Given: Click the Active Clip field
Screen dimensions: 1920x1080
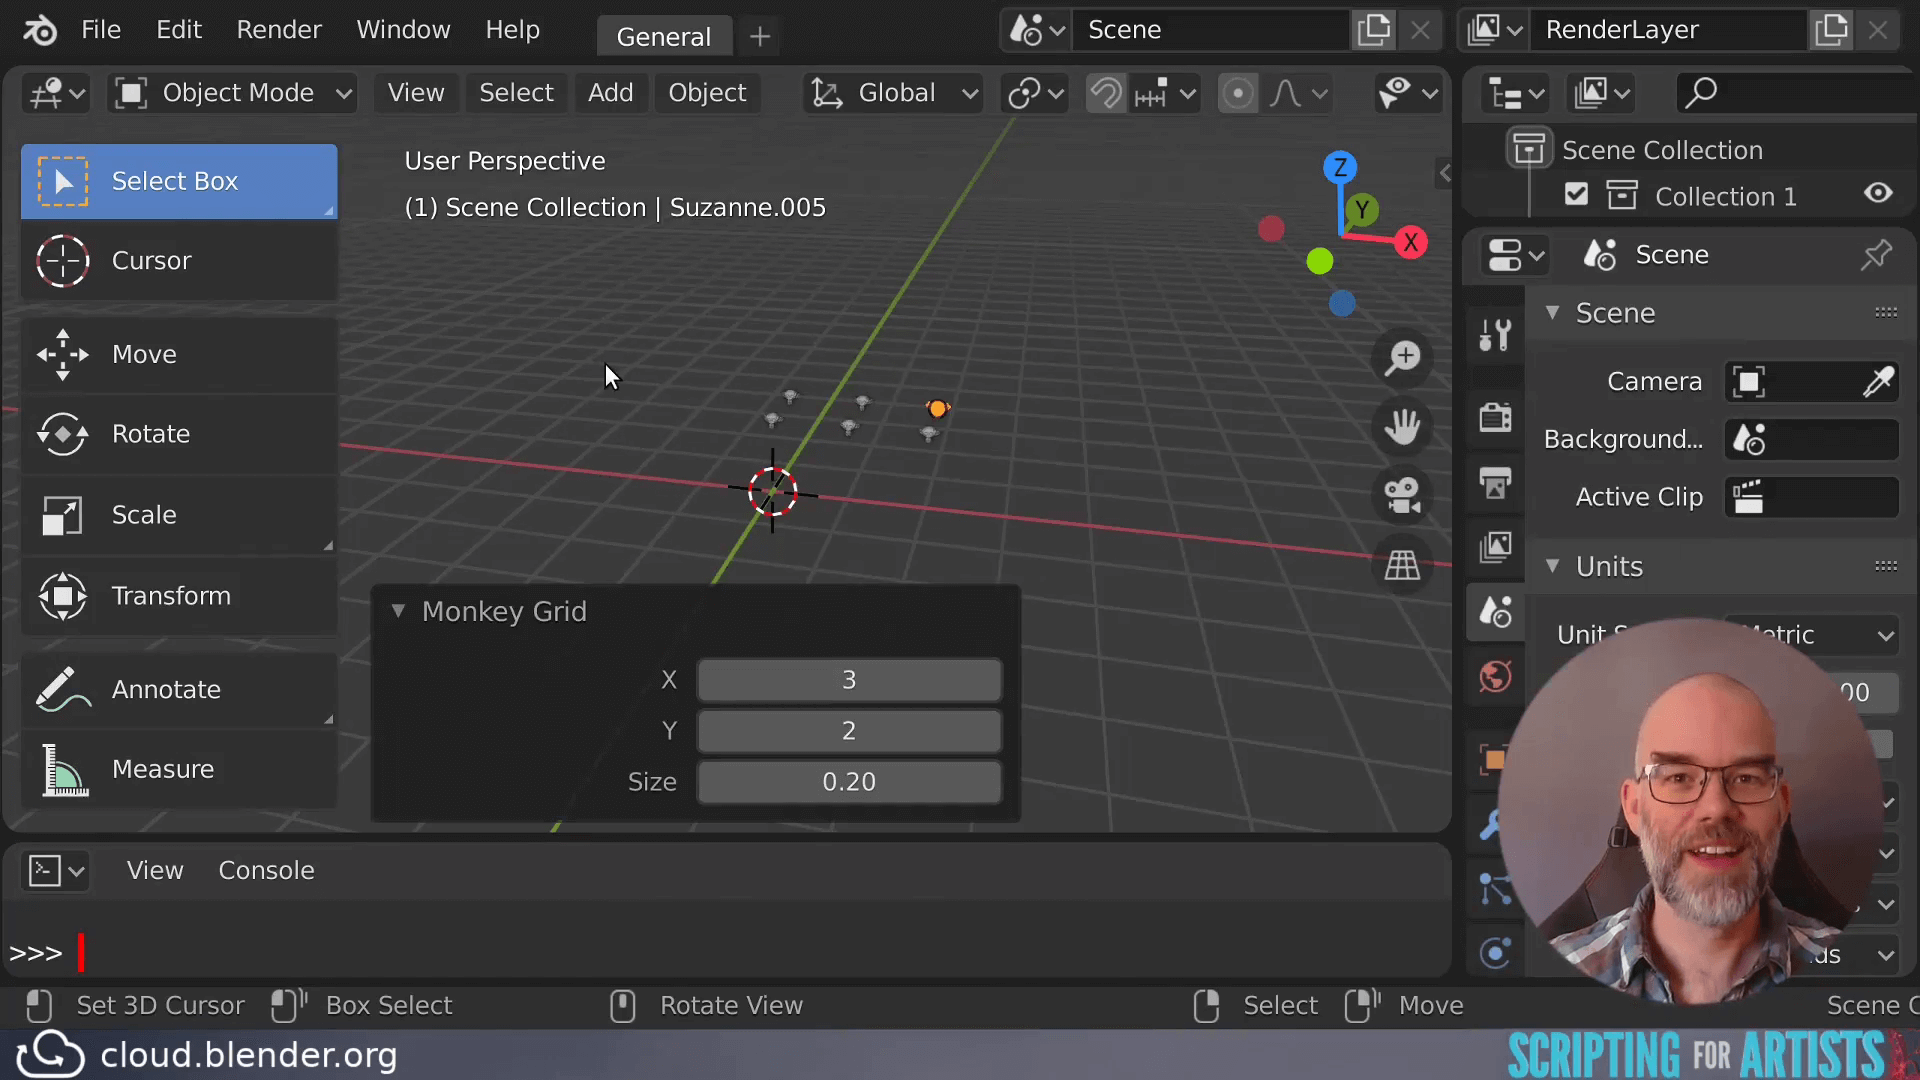Looking at the screenshot, I should pyautogui.click(x=1812, y=497).
